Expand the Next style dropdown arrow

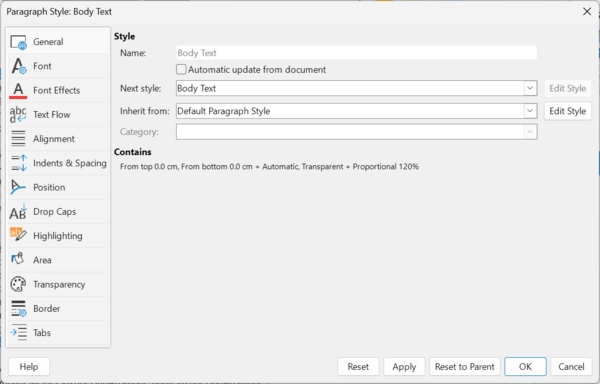click(530, 88)
